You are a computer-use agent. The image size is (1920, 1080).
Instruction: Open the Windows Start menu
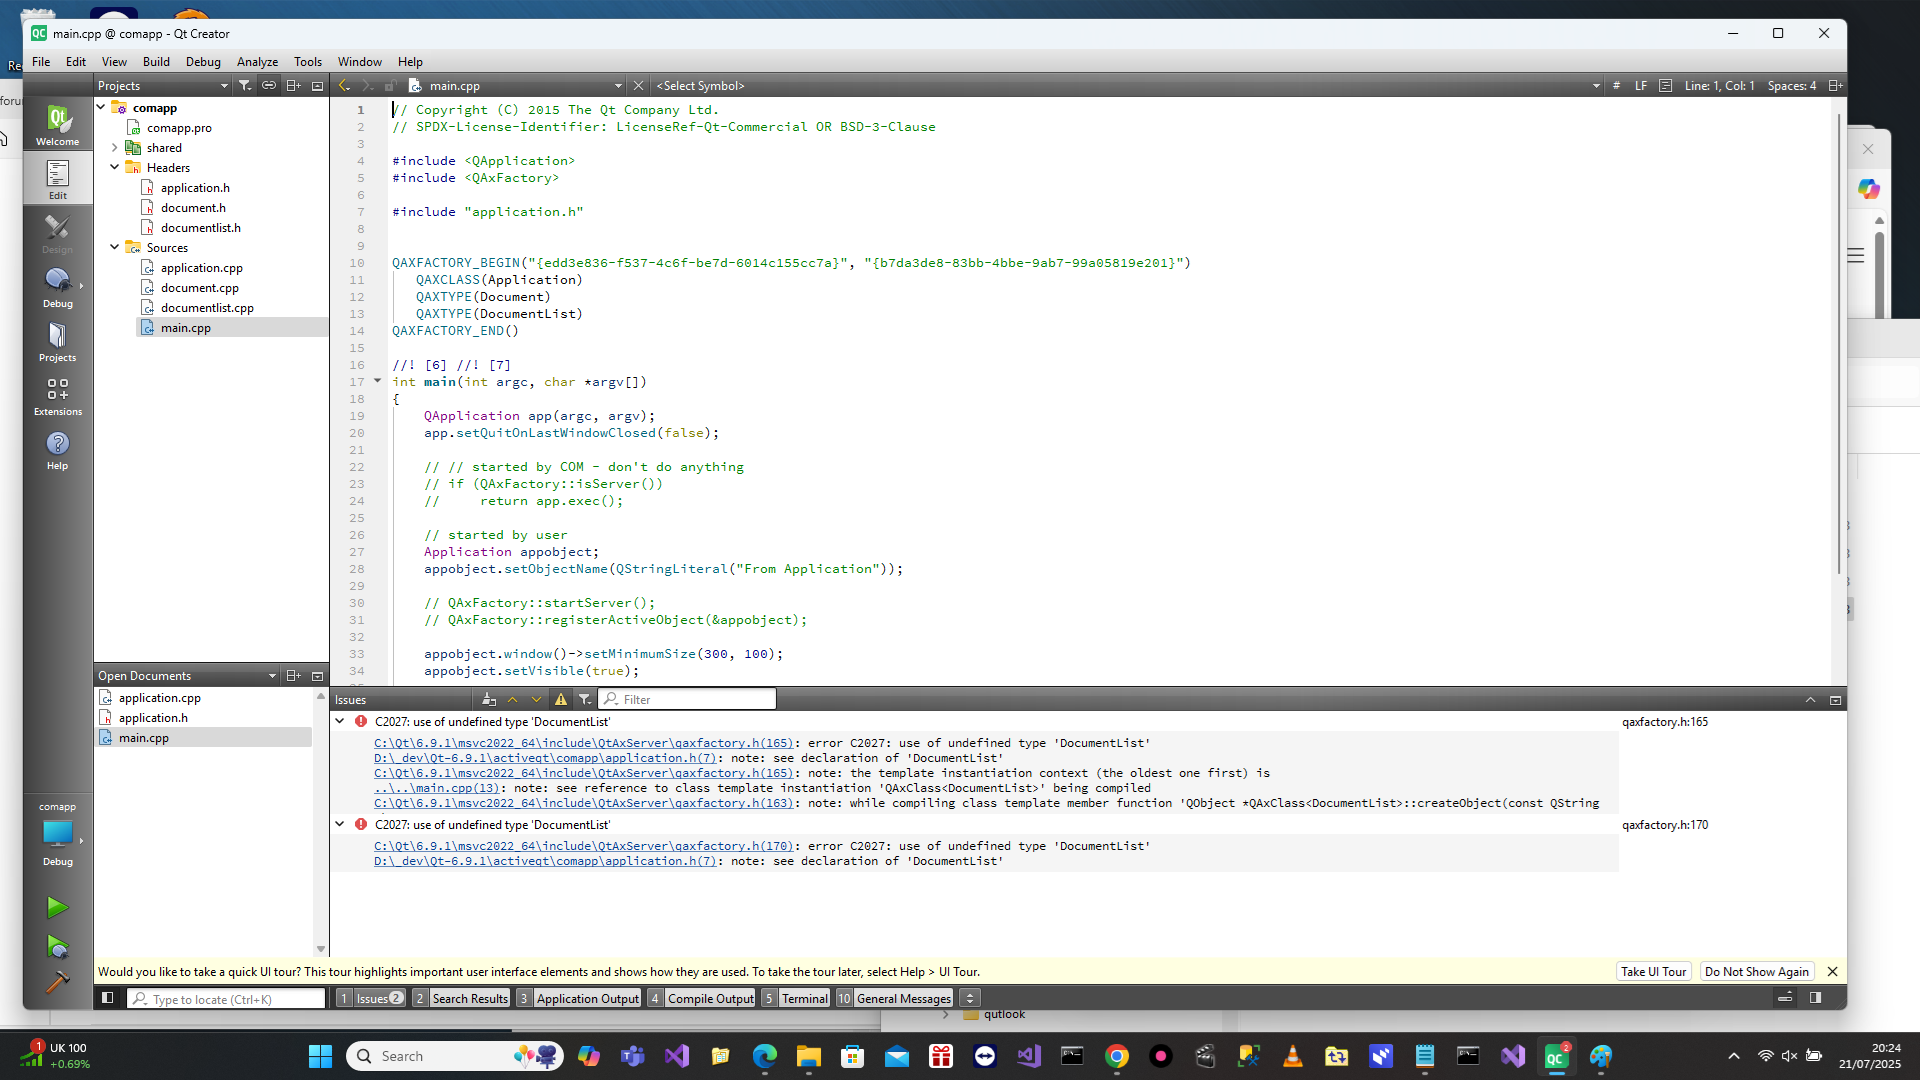320,1056
